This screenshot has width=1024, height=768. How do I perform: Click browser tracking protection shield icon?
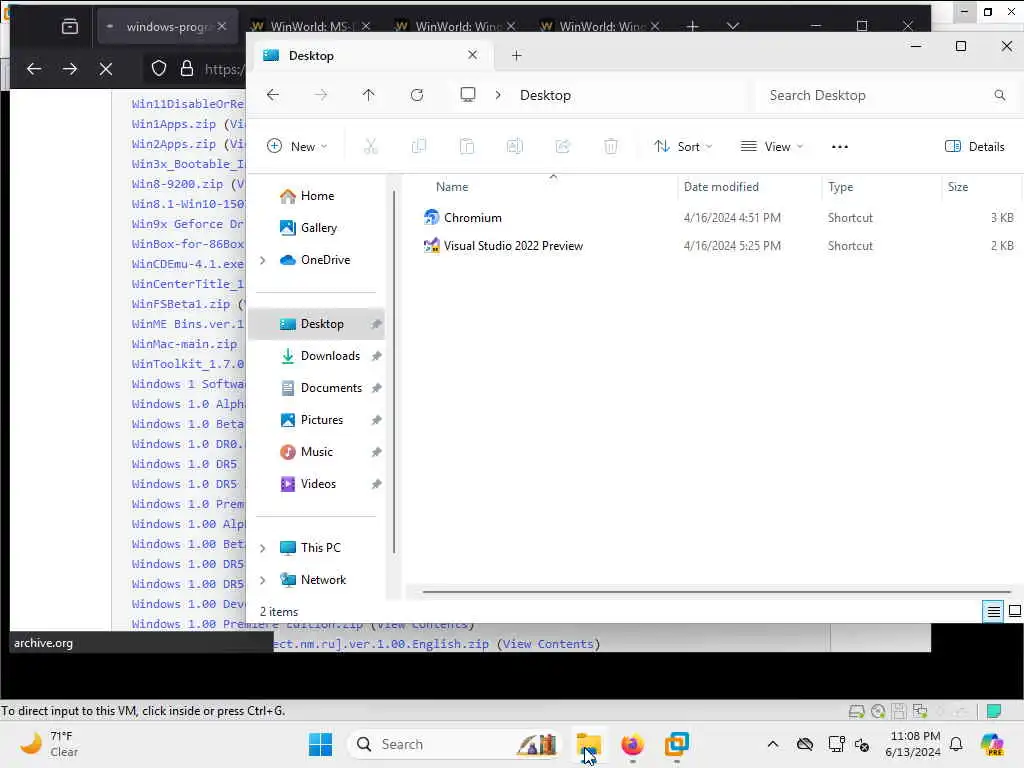point(159,69)
